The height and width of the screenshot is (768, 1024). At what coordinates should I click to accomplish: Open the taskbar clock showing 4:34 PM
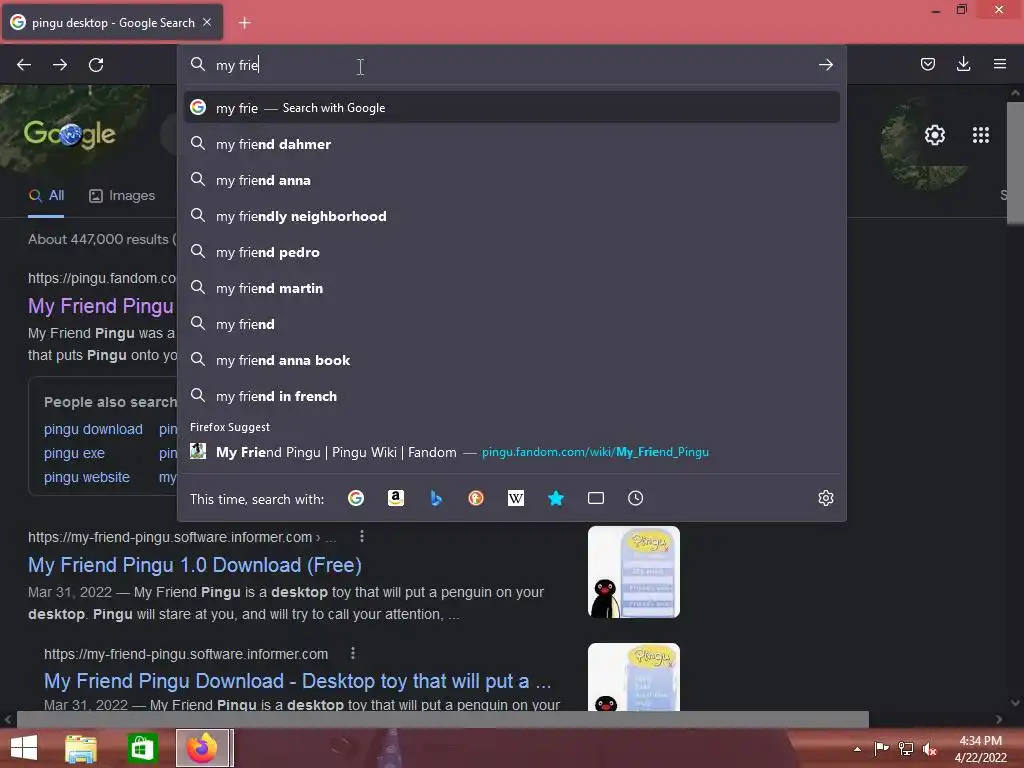[x=980, y=749]
